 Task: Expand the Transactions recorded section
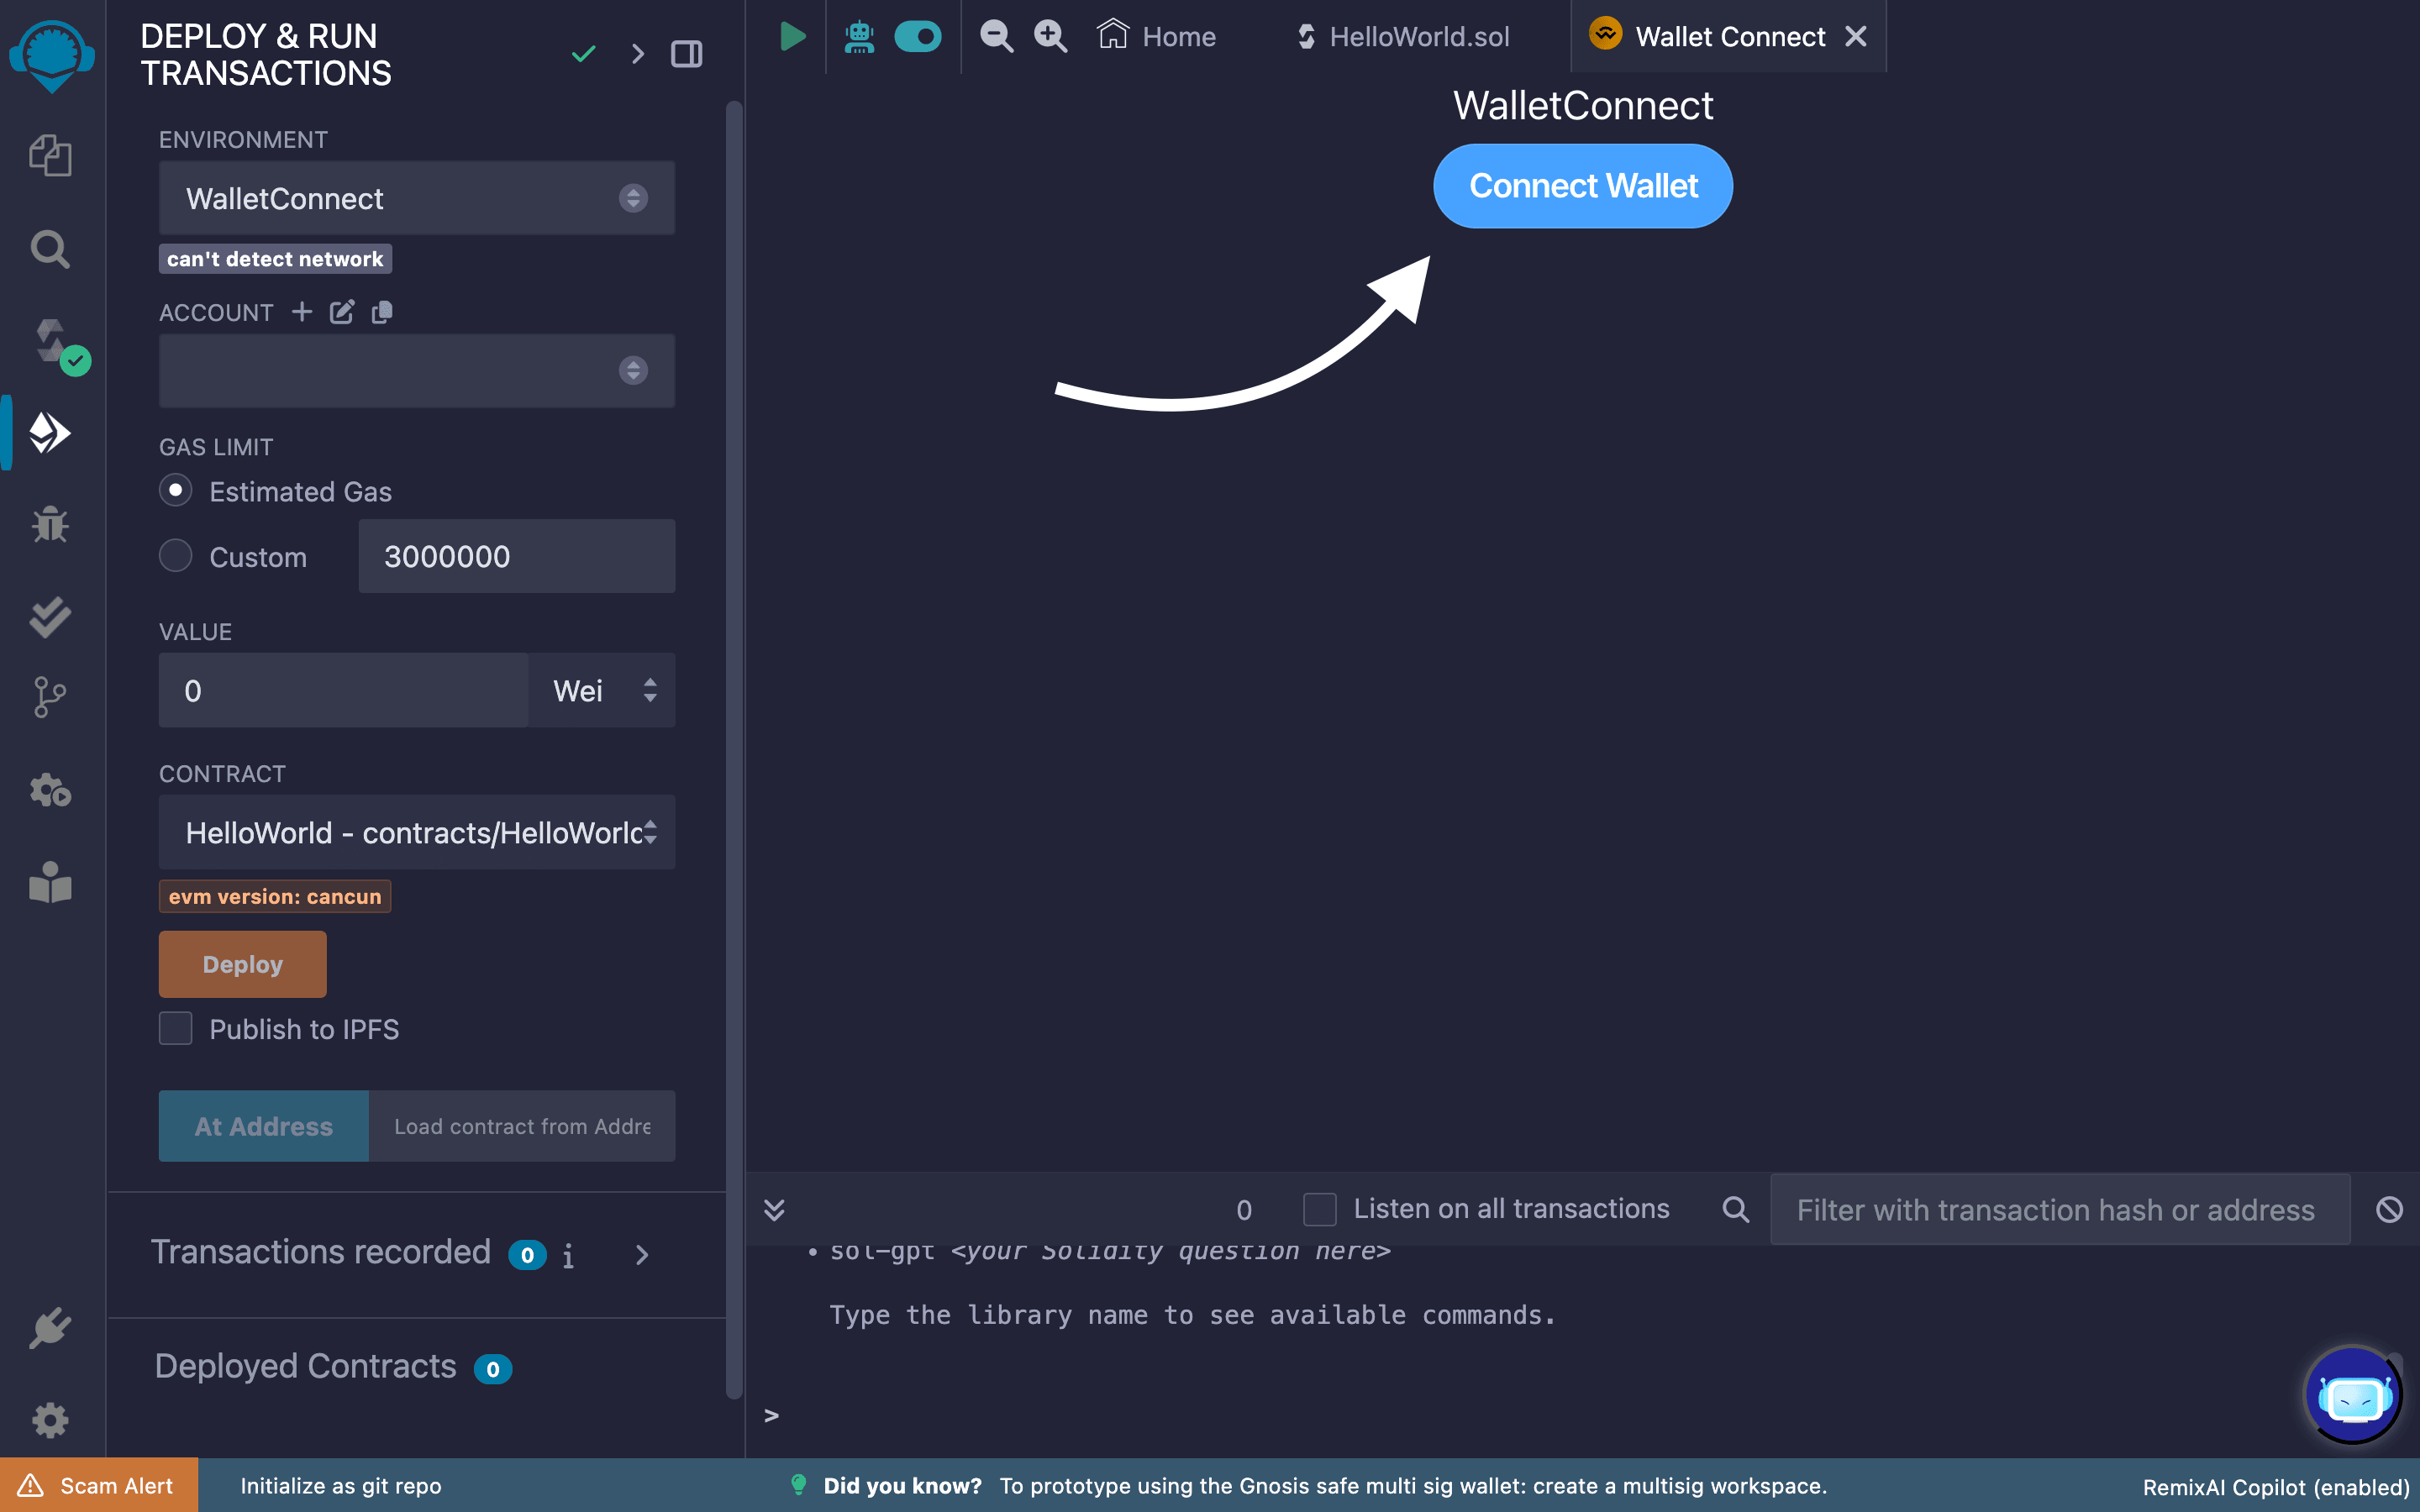(642, 1254)
